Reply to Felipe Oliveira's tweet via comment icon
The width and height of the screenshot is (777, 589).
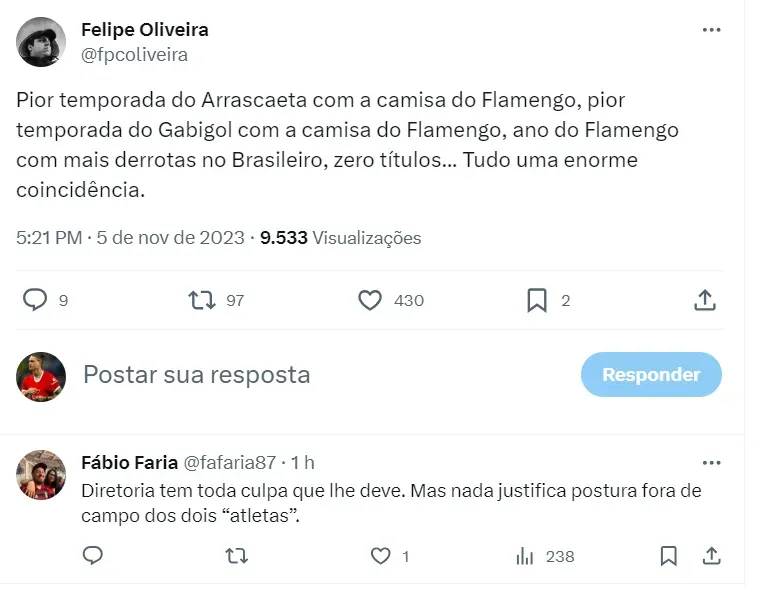35,300
